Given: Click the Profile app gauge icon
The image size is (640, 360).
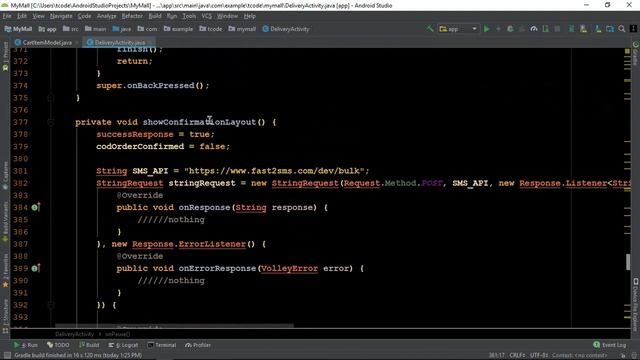Looking at the screenshot, I should click(533, 29).
